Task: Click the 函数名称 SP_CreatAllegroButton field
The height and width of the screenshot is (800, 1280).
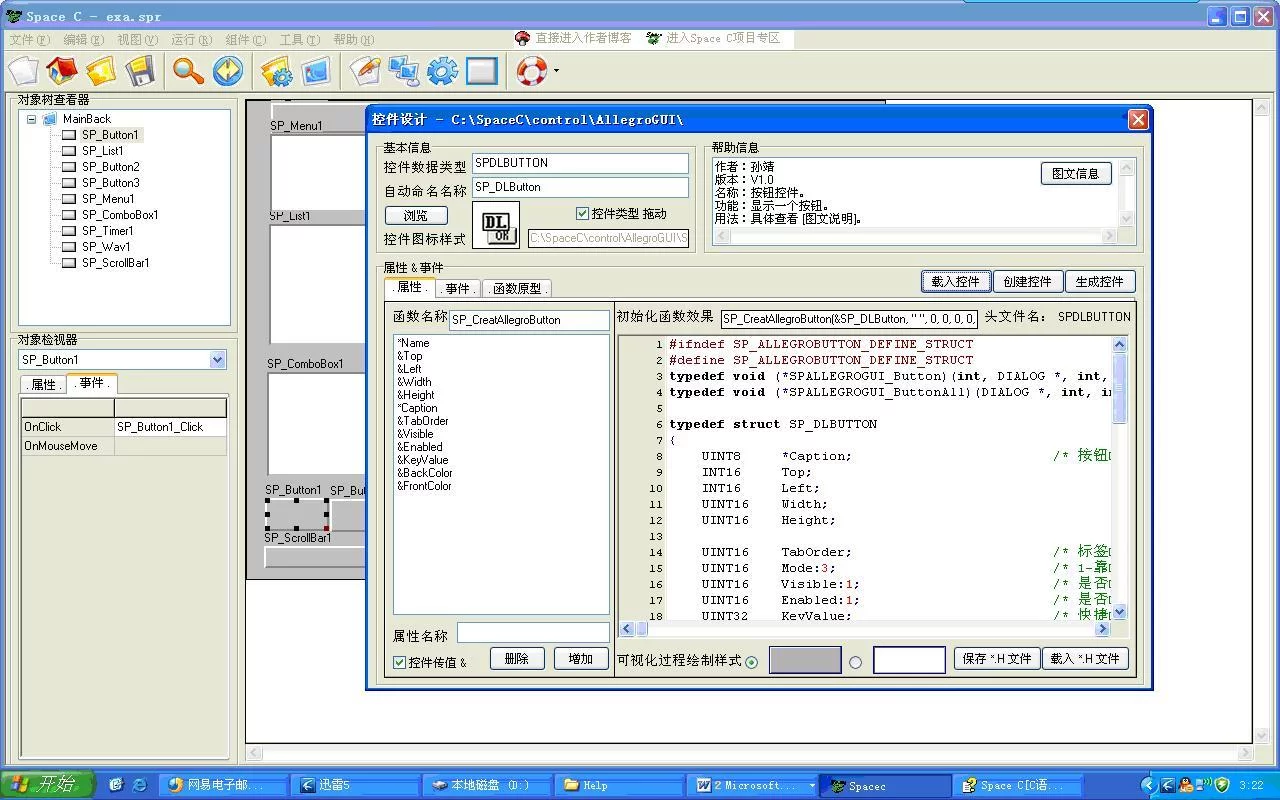Action: [529, 320]
